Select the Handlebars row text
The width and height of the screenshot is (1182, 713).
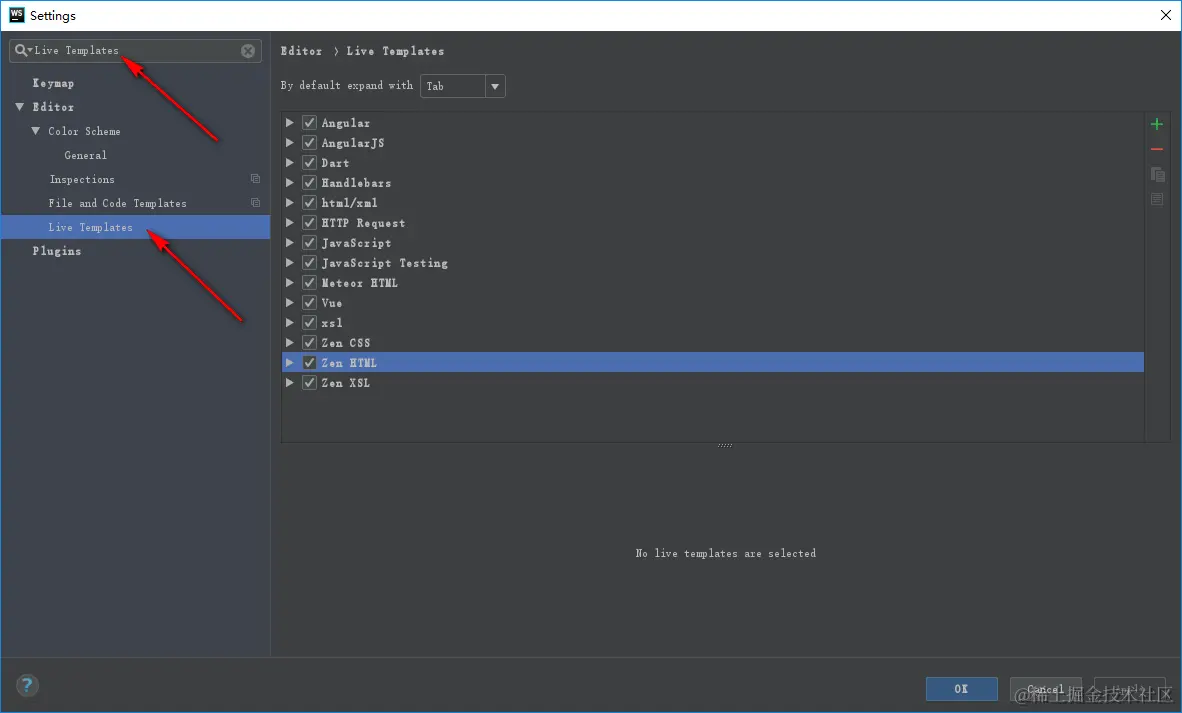356,182
